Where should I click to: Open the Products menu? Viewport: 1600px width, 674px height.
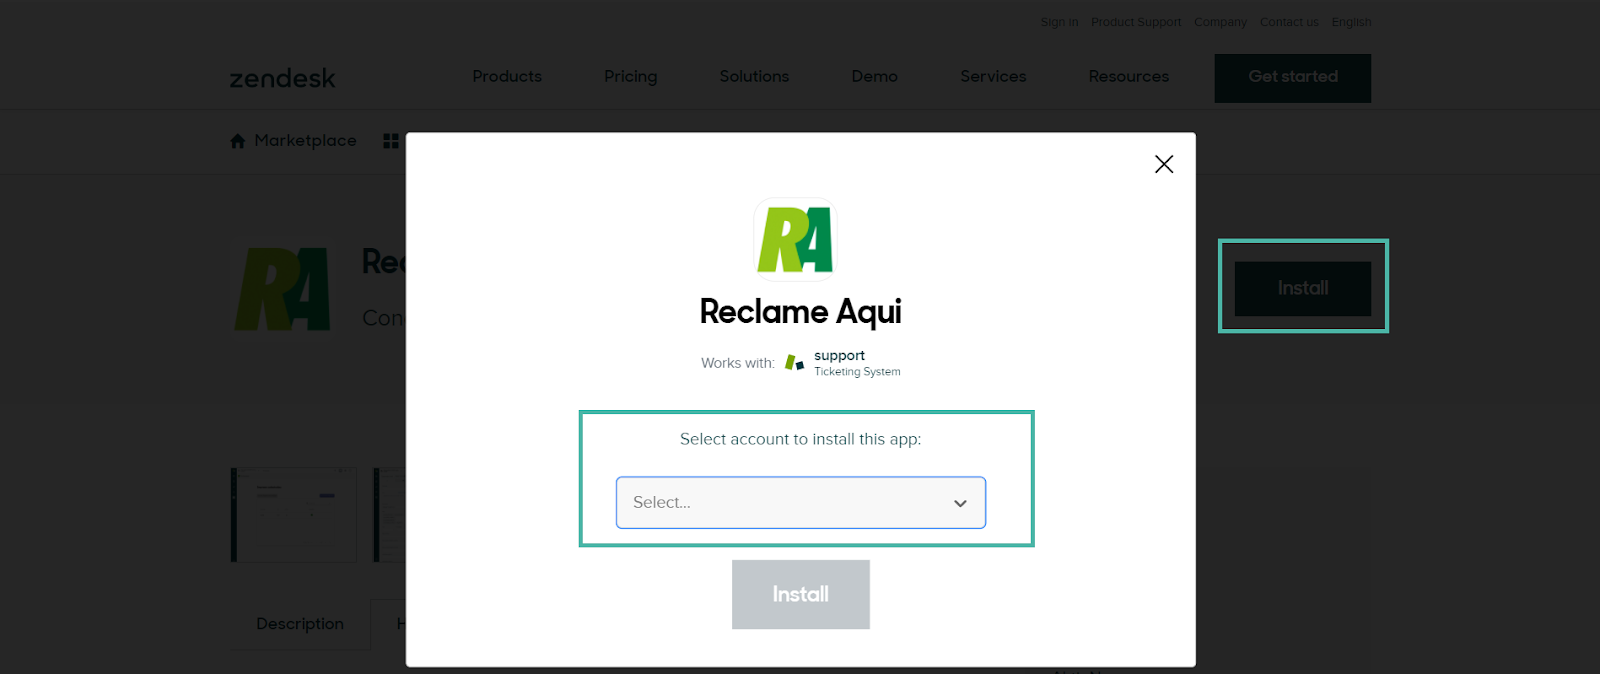coord(507,77)
